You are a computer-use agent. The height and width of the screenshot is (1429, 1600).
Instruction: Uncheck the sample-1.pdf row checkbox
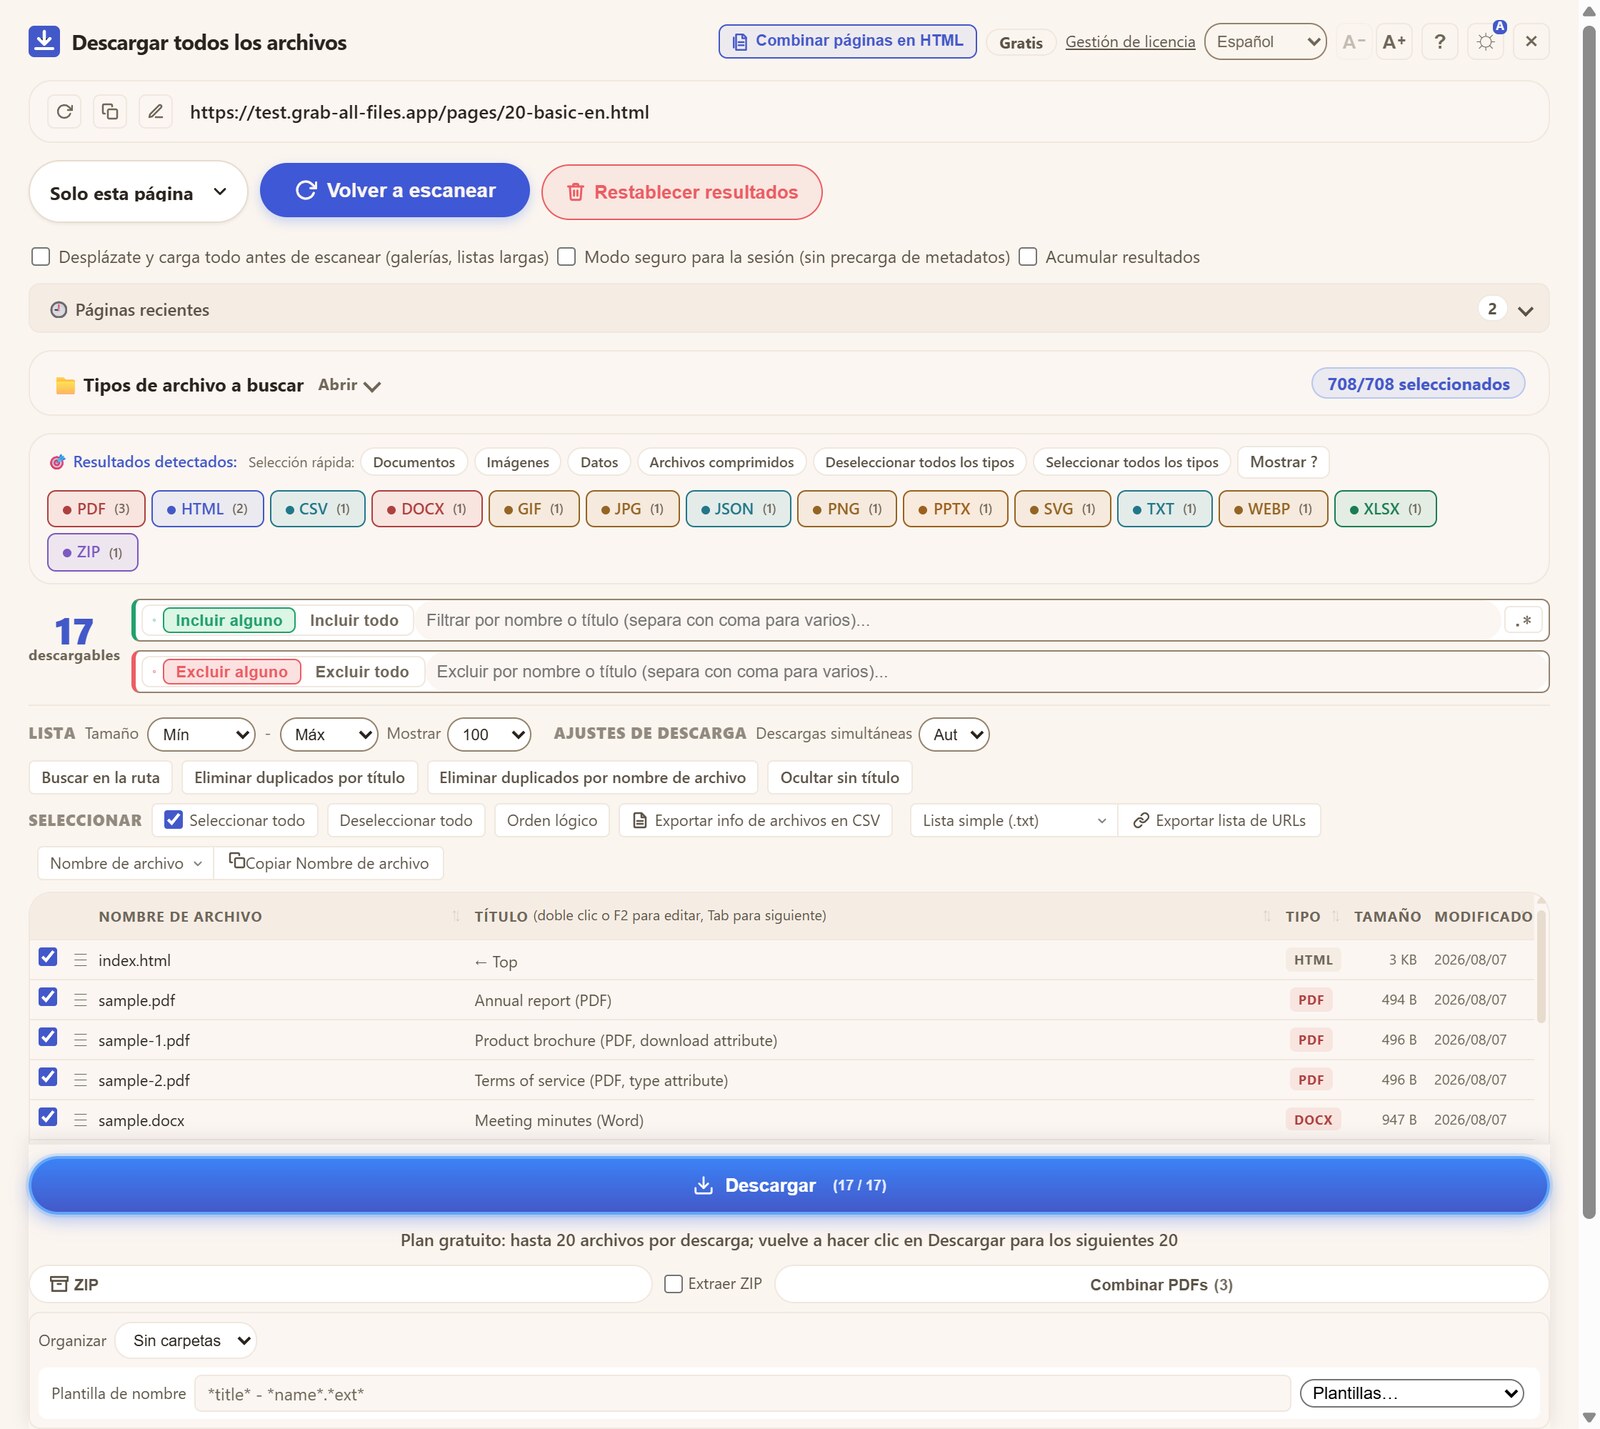48,1037
